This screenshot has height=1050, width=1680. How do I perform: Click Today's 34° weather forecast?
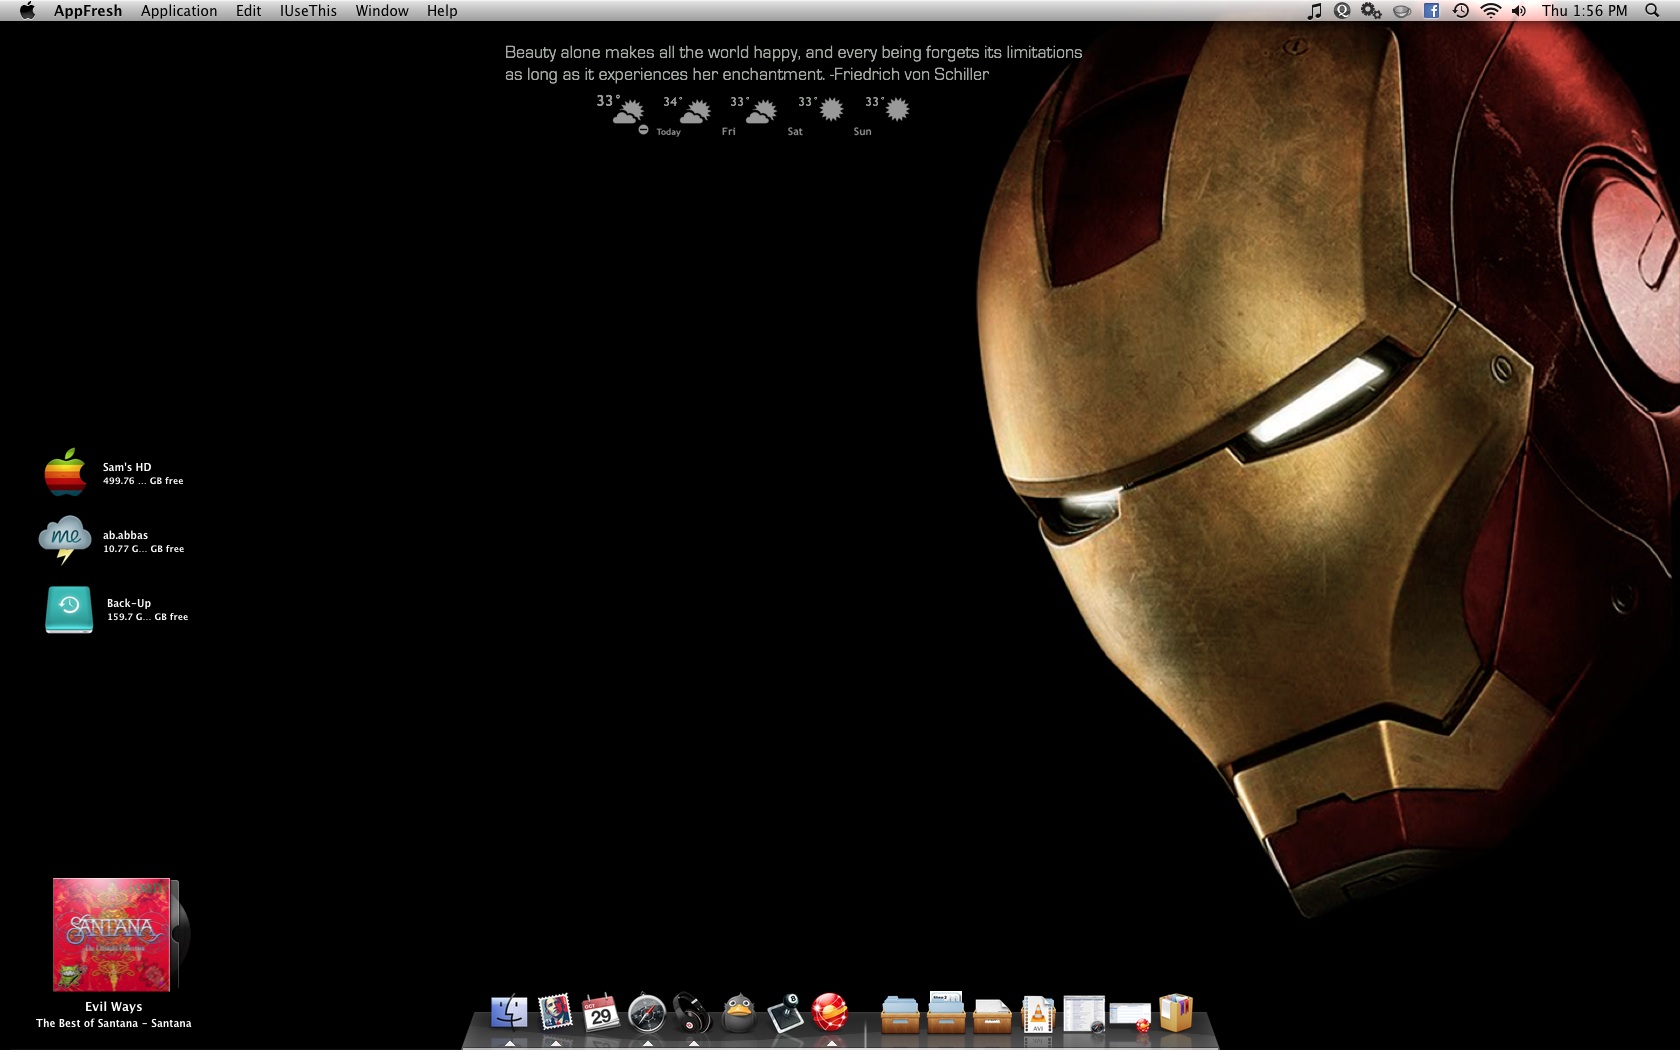pyautogui.click(x=686, y=116)
